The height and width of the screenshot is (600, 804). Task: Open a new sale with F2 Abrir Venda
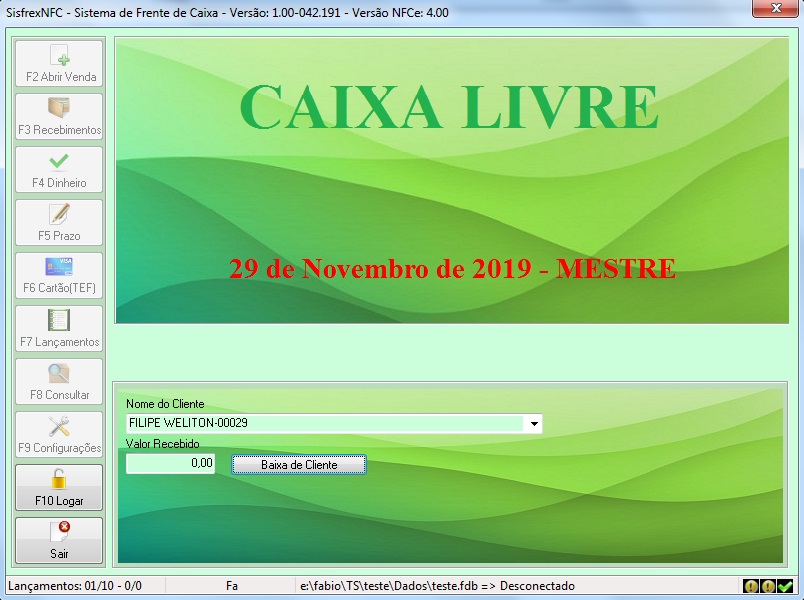click(x=59, y=64)
